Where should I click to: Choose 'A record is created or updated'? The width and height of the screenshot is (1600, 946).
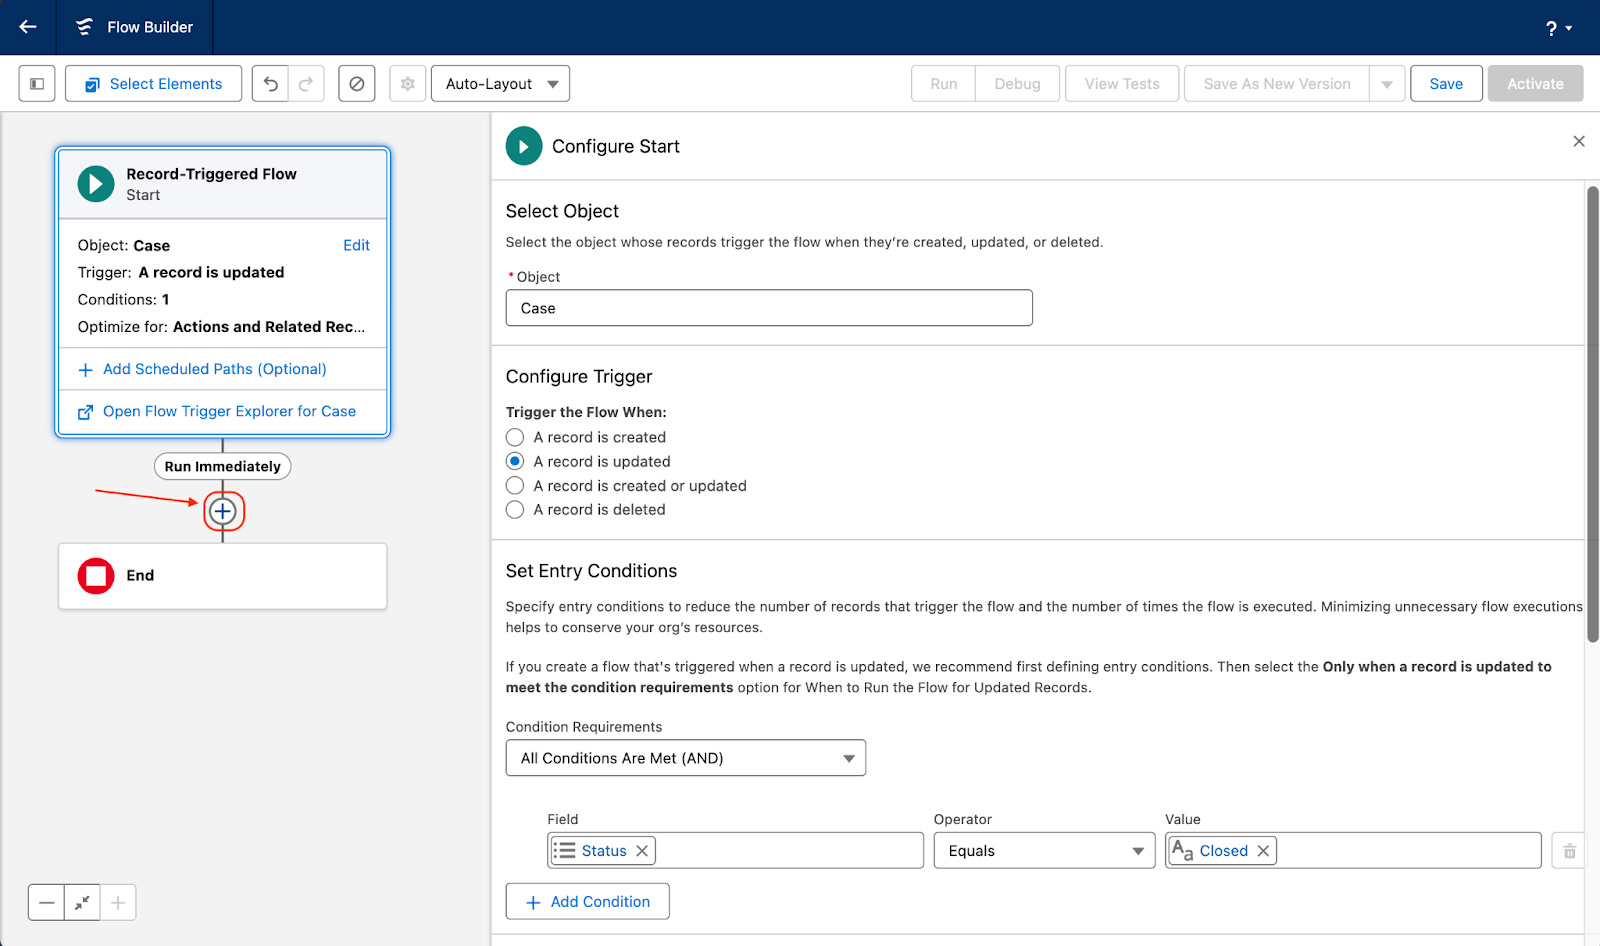[x=515, y=486]
